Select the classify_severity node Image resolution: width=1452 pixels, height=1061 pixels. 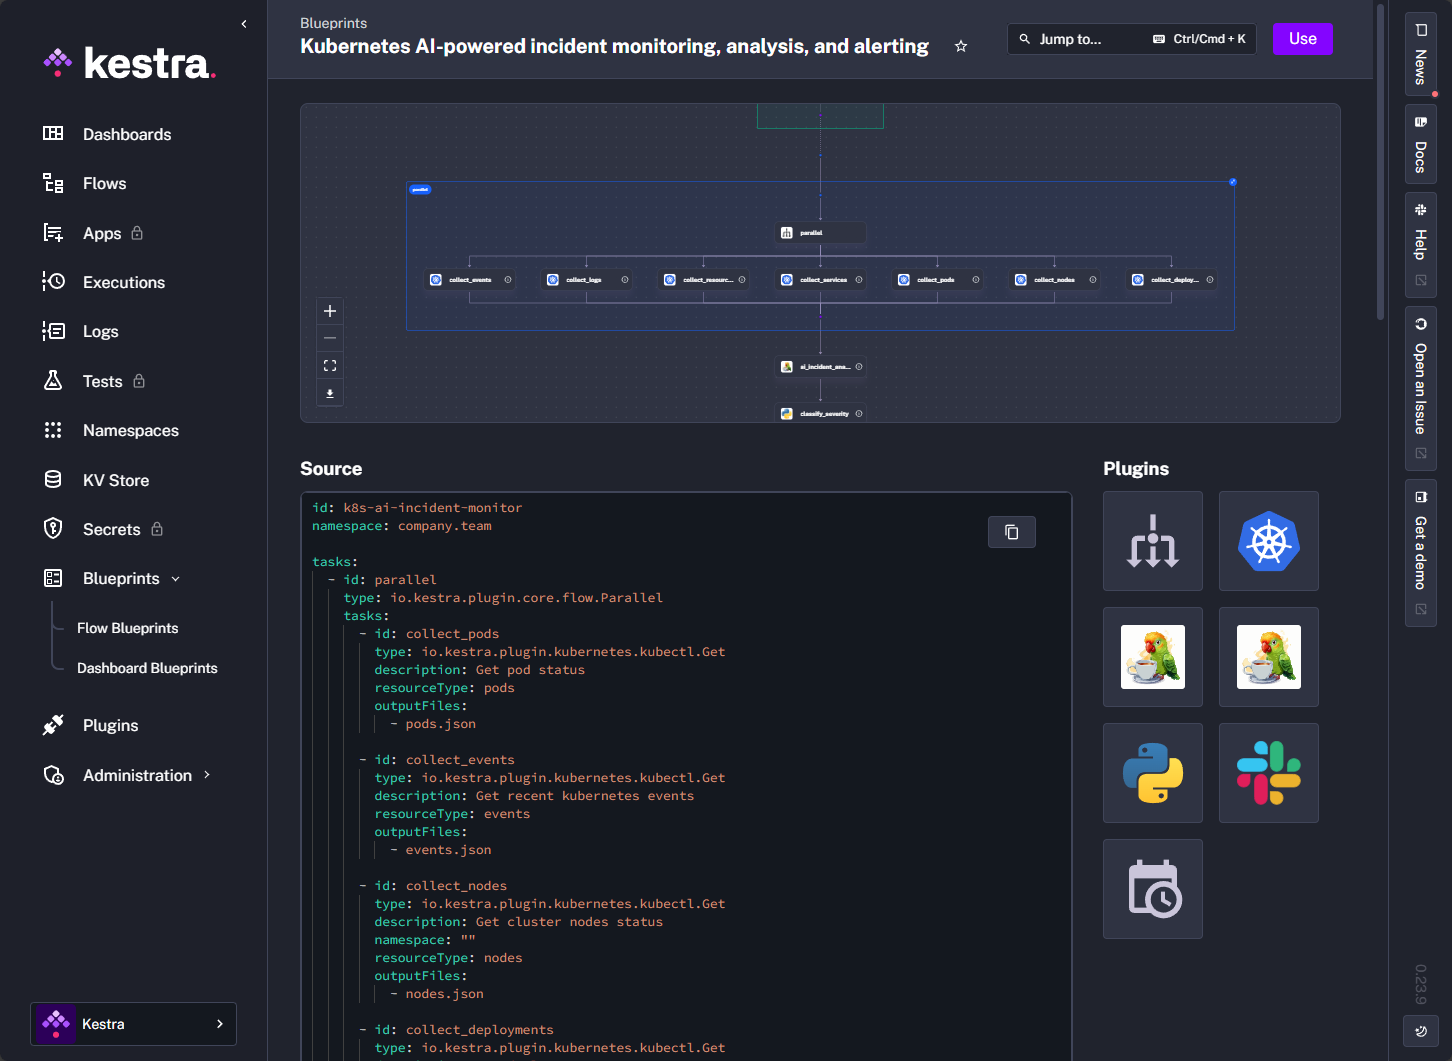pyautogui.click(x=821, y=414)
